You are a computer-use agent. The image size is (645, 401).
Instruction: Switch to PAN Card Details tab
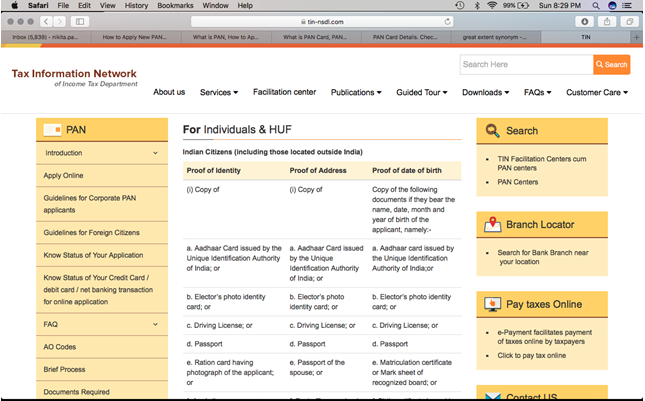tap(406, 37)
